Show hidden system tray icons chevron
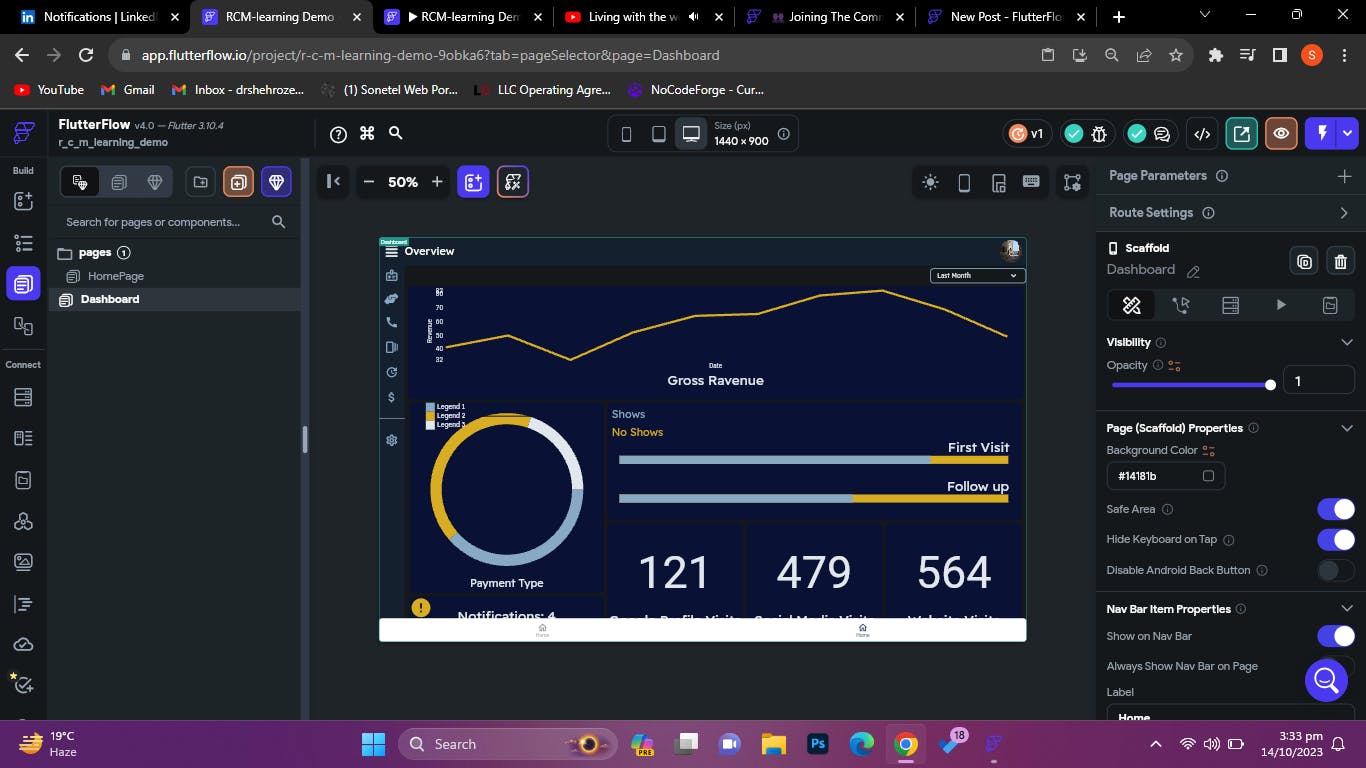 pyautogui.click(x=1156, y=744)
